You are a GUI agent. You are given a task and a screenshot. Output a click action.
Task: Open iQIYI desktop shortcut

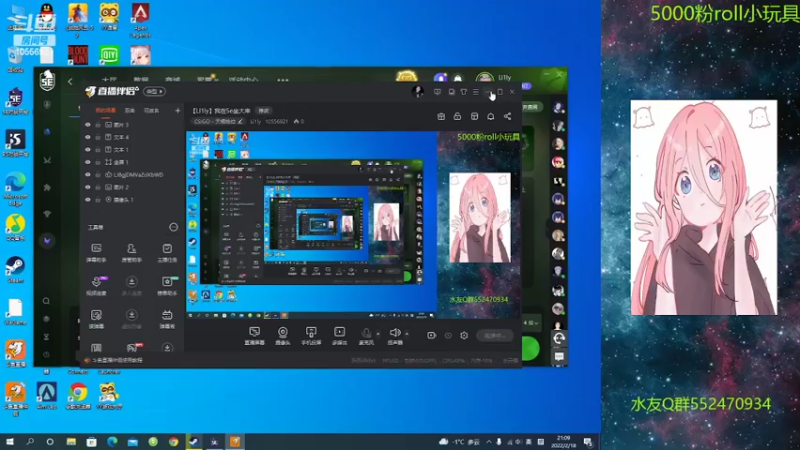pyautogui.click(x=109, y=55)
